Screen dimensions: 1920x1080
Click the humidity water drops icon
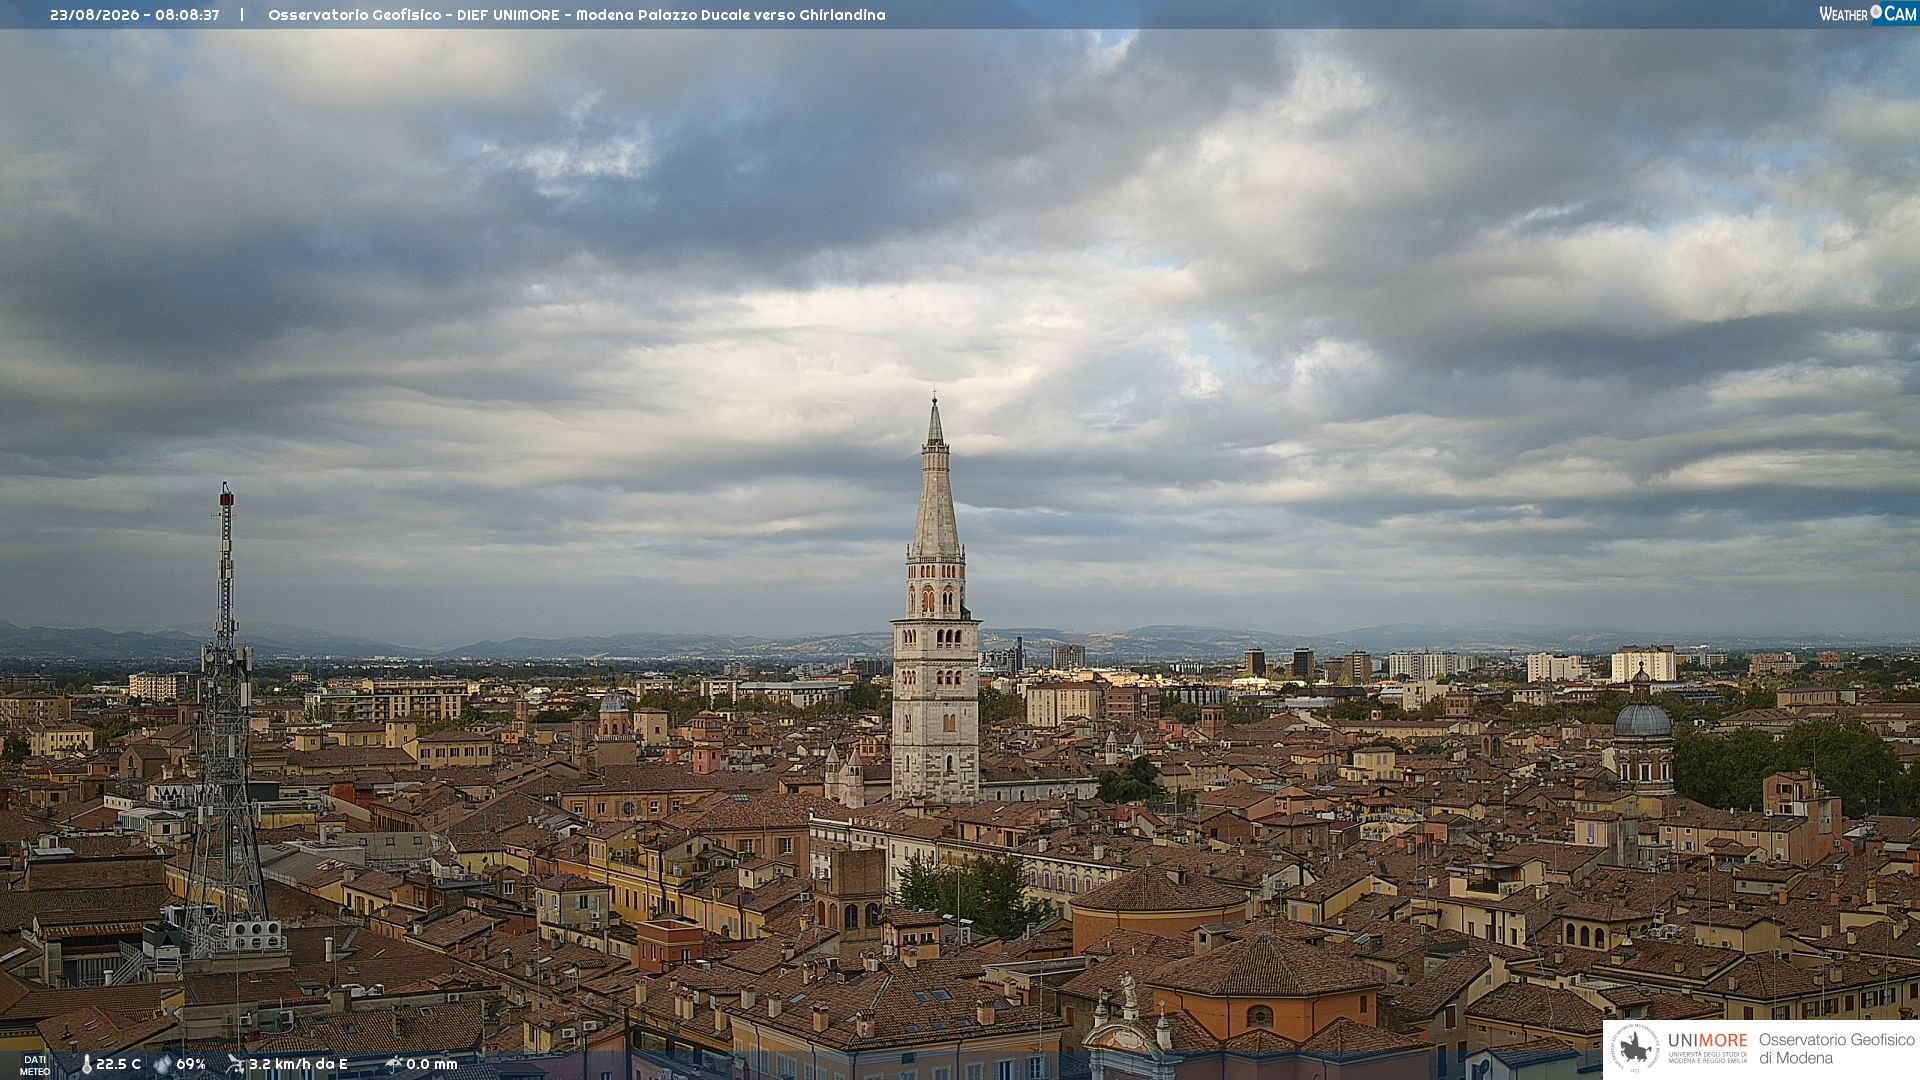(x=162, y=1065)
